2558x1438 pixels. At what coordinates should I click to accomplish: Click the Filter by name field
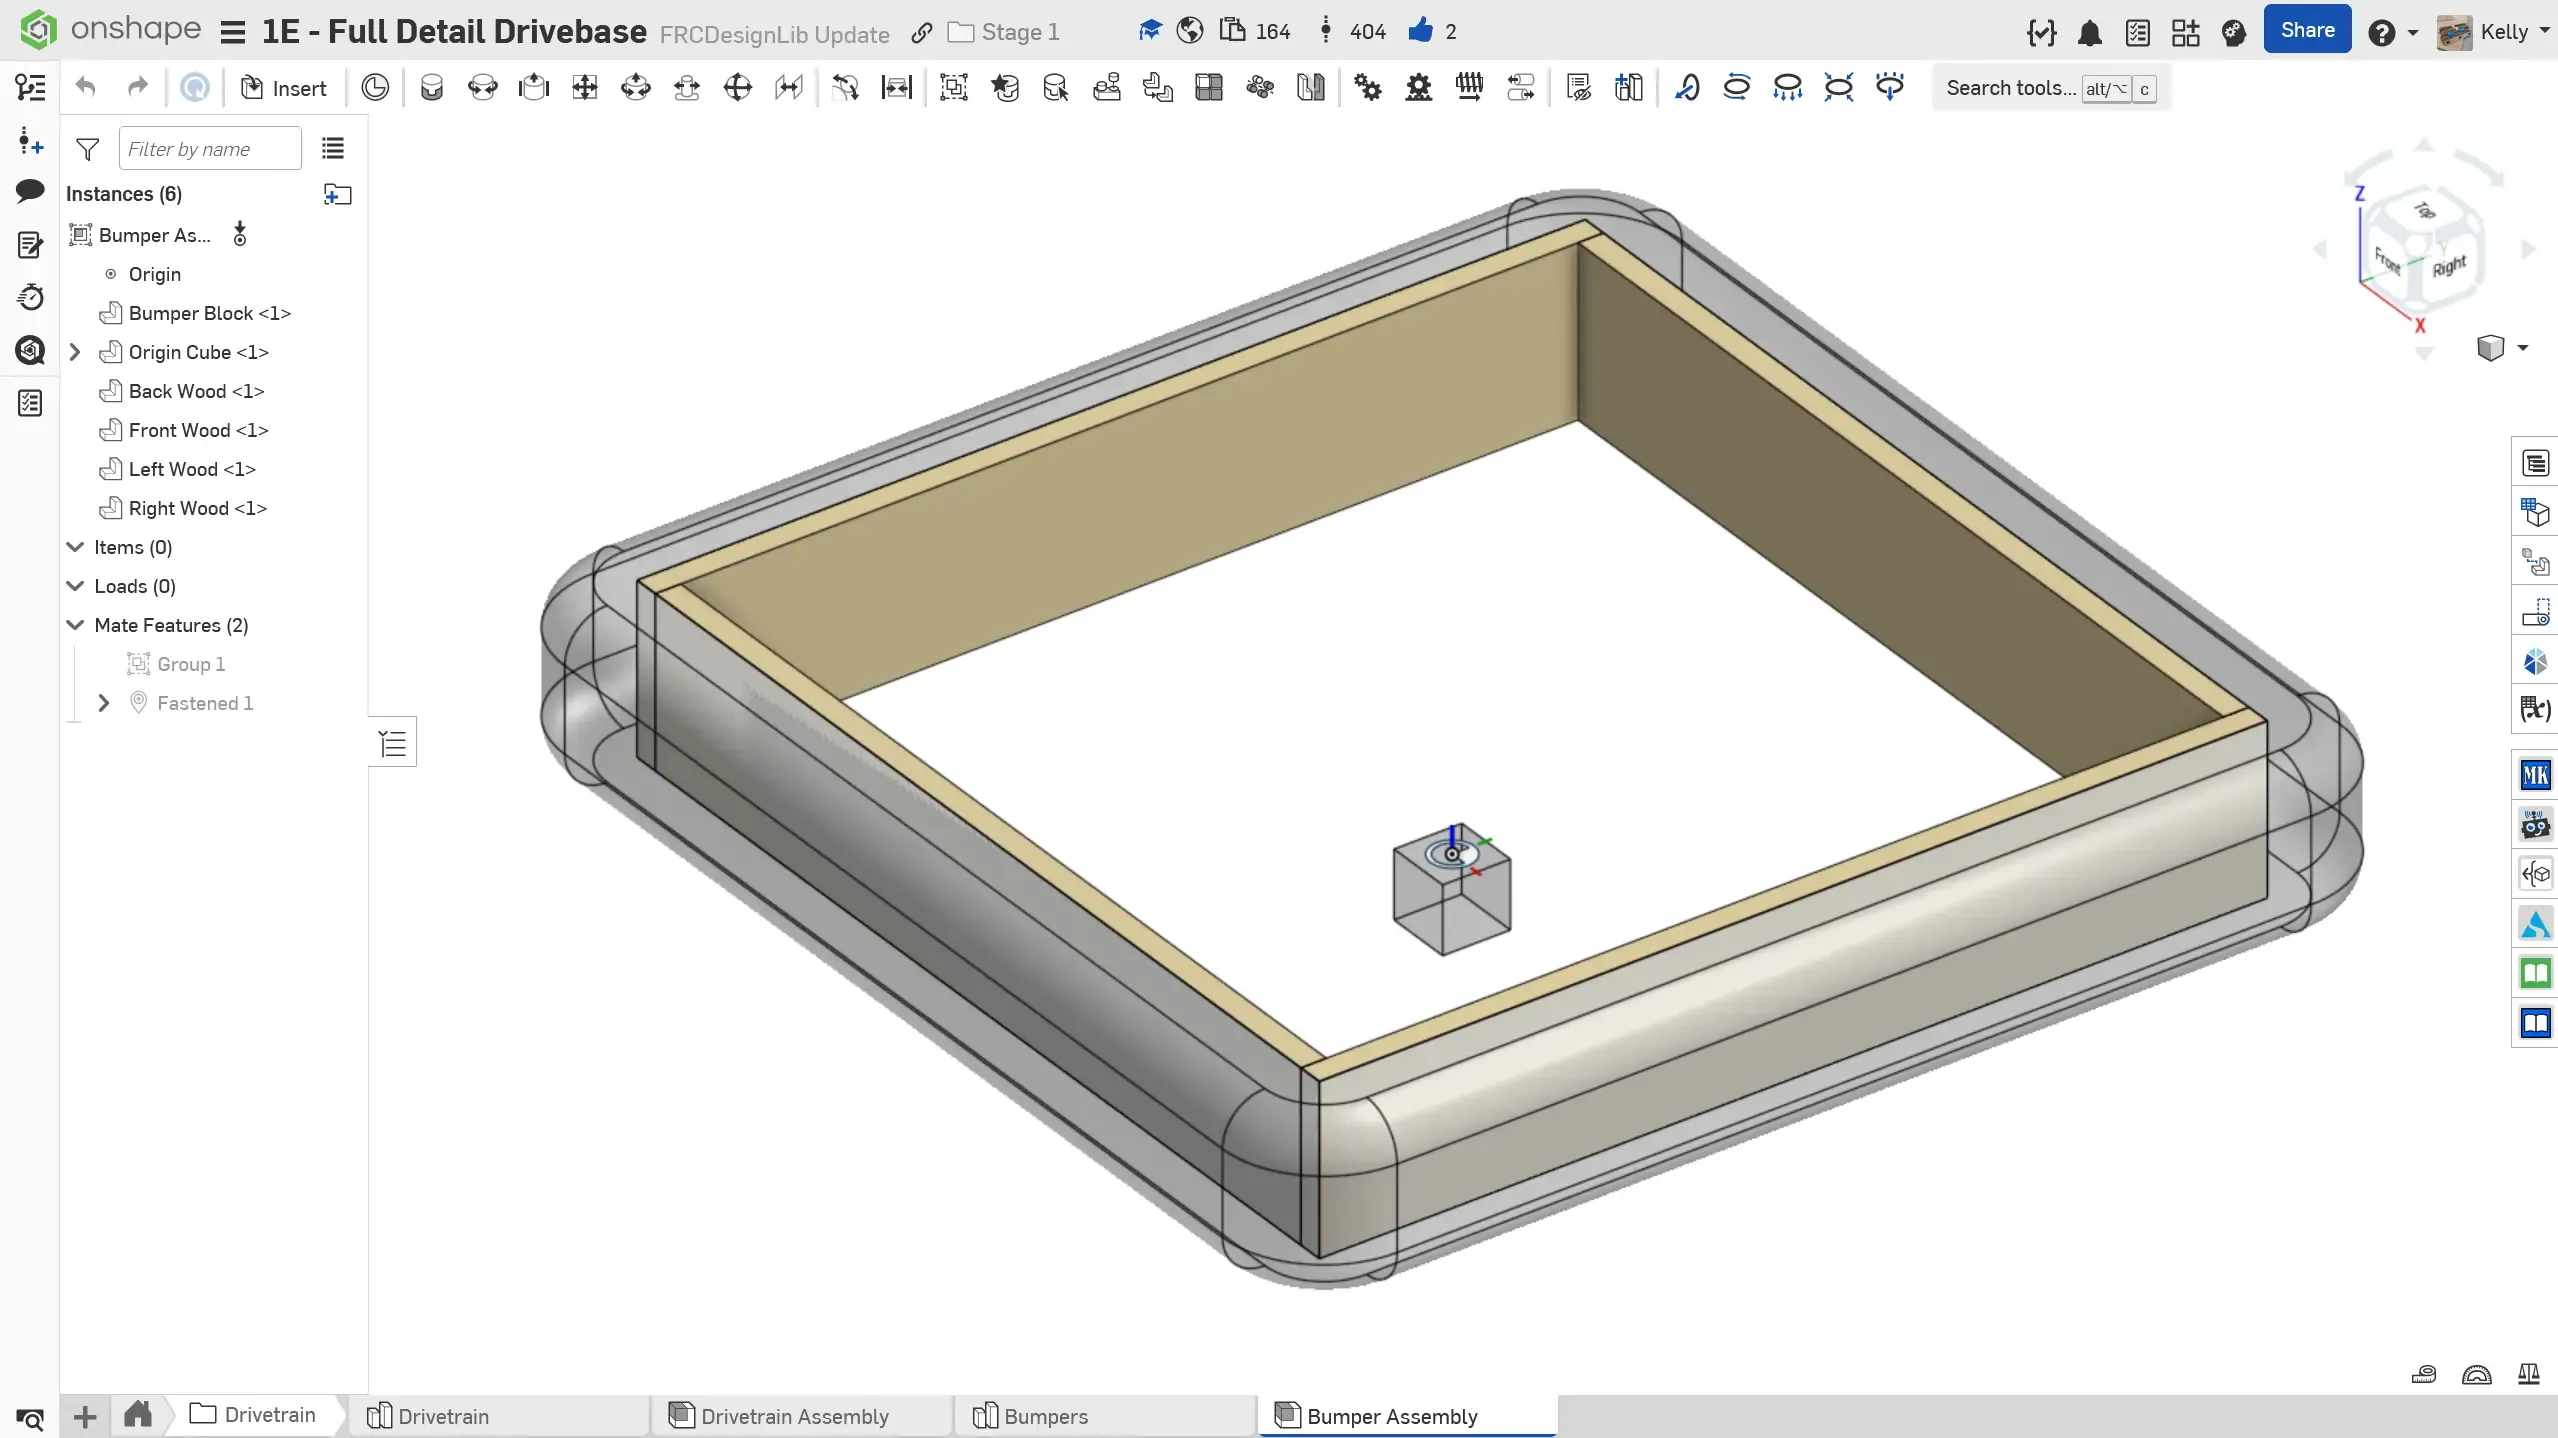(x=209, y=149)
